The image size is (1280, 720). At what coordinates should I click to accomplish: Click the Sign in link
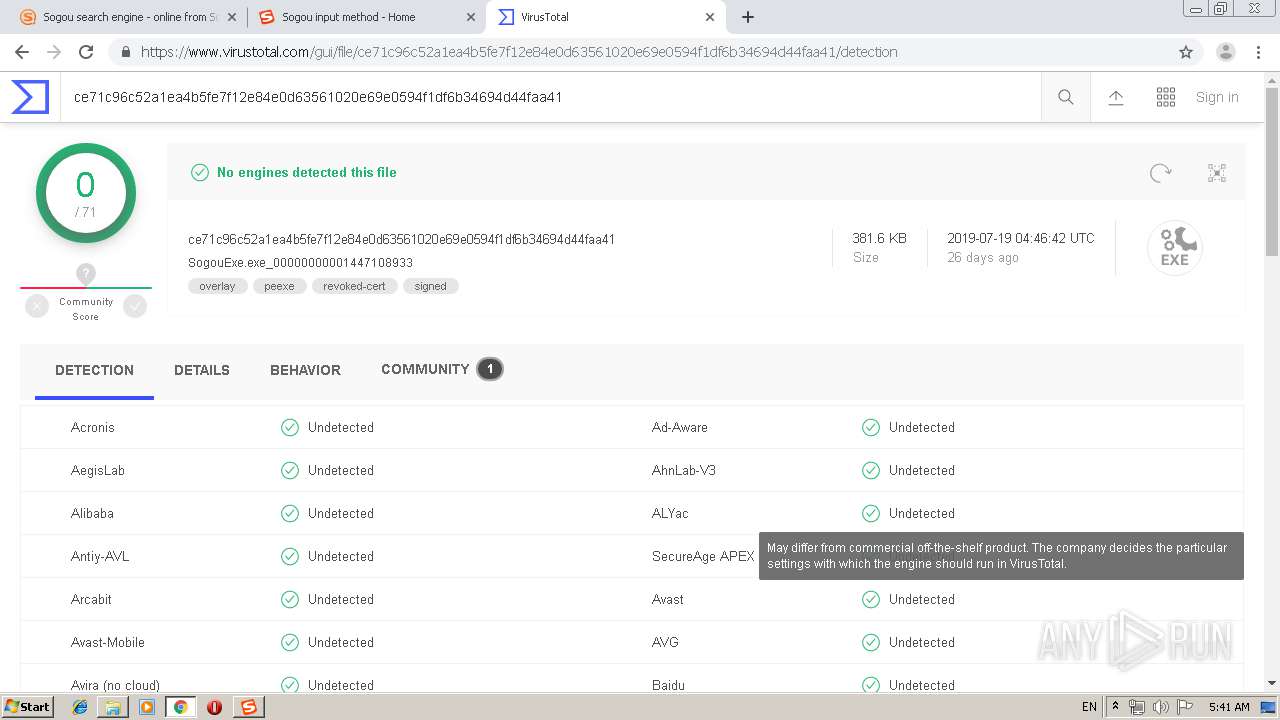tap(1217, 97)
